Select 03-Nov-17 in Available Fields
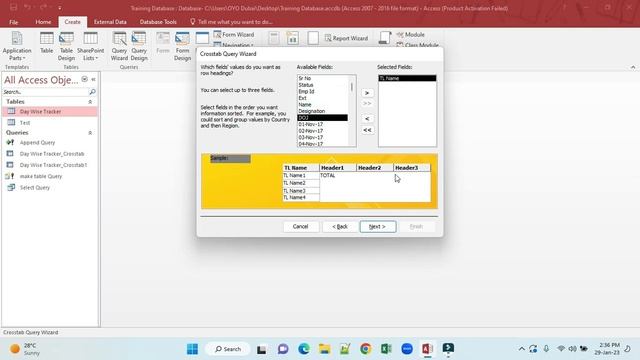 pos(322,138)
